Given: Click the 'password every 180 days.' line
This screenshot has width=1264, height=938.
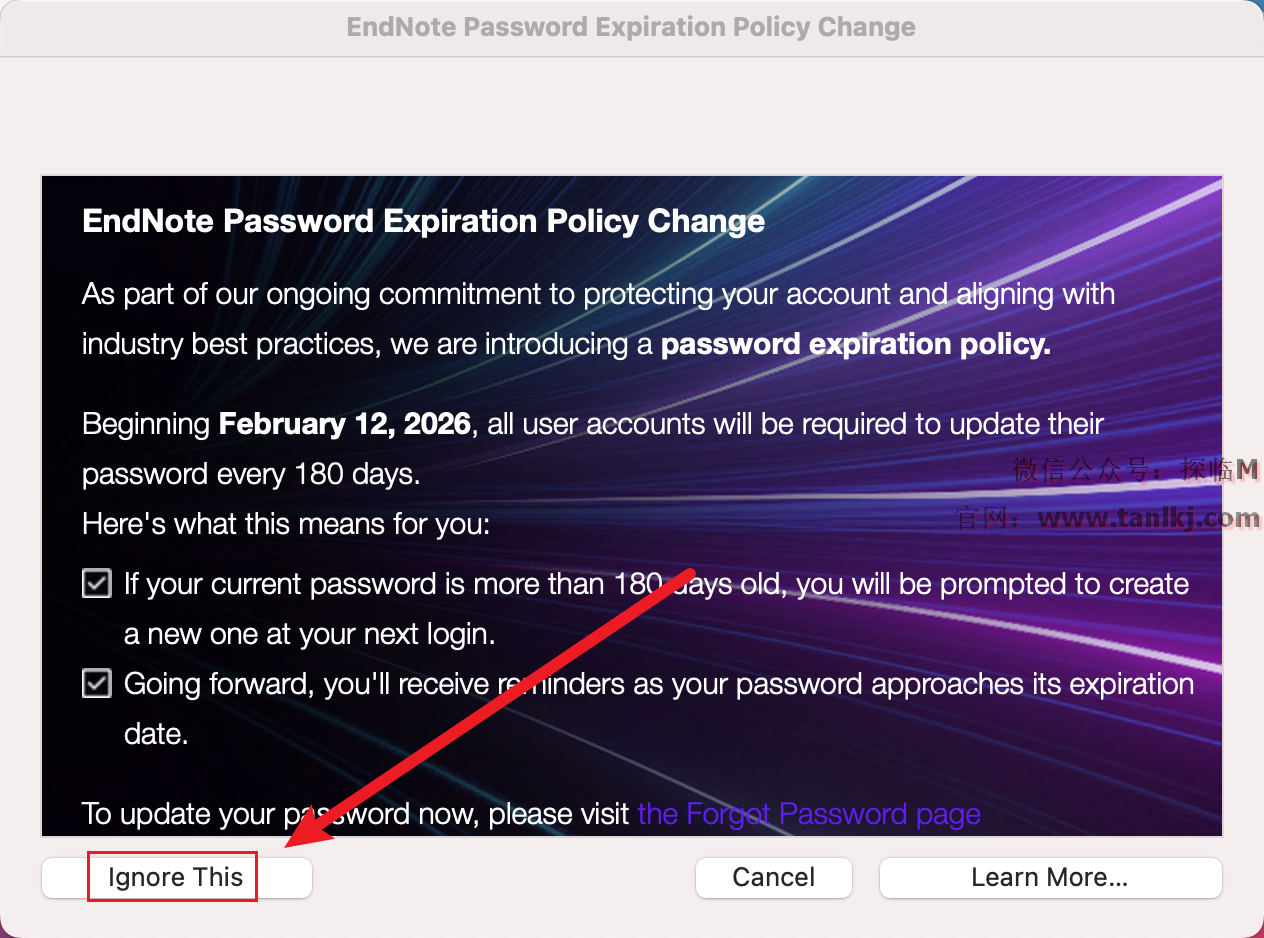Looking at the screenshot, I should click(x=251, y=474).
